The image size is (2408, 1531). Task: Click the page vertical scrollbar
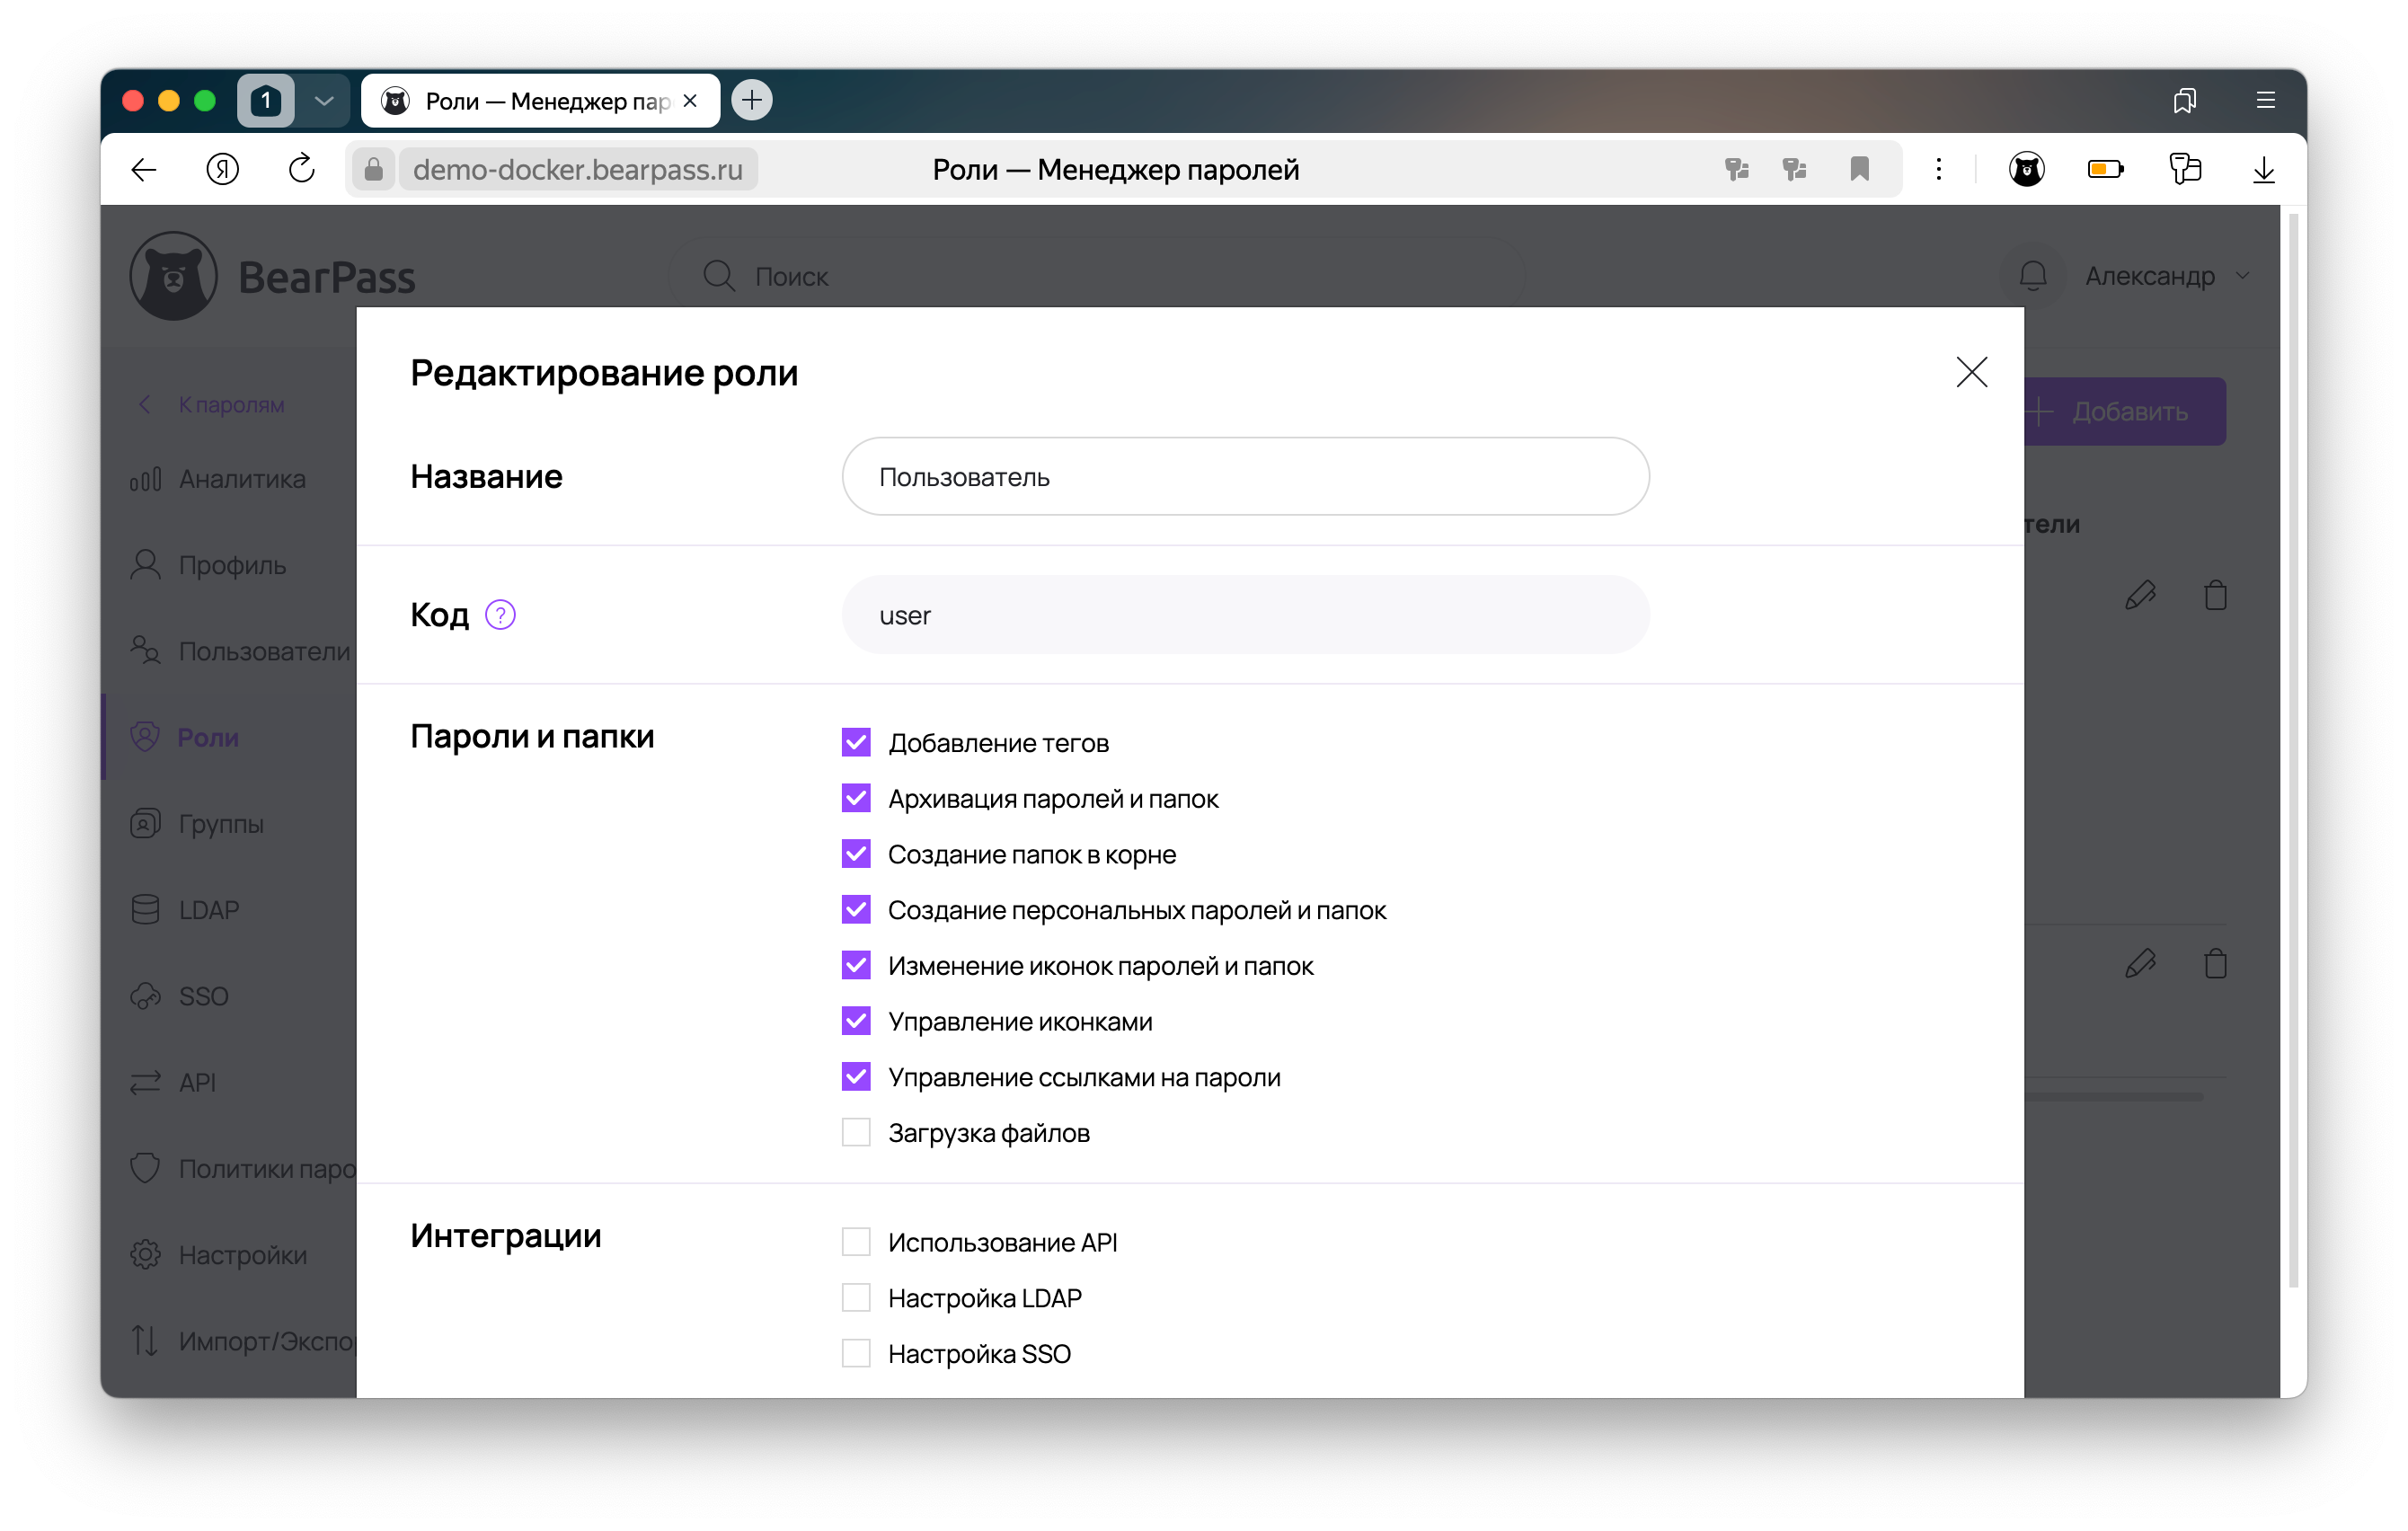coord(2294,750)
